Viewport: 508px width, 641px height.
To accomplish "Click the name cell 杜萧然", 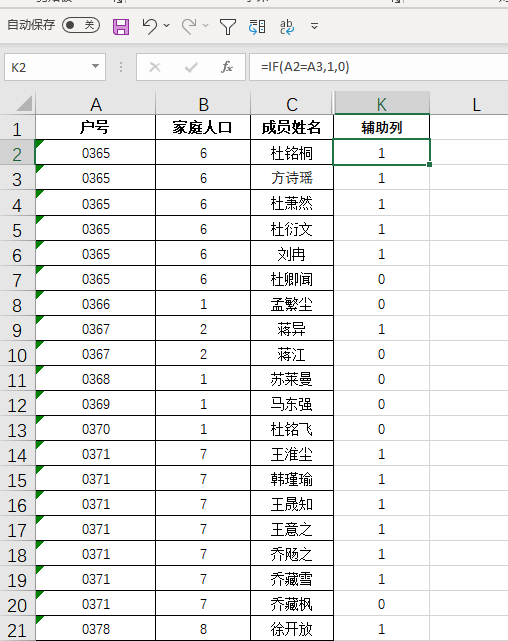I will point(292,204).
